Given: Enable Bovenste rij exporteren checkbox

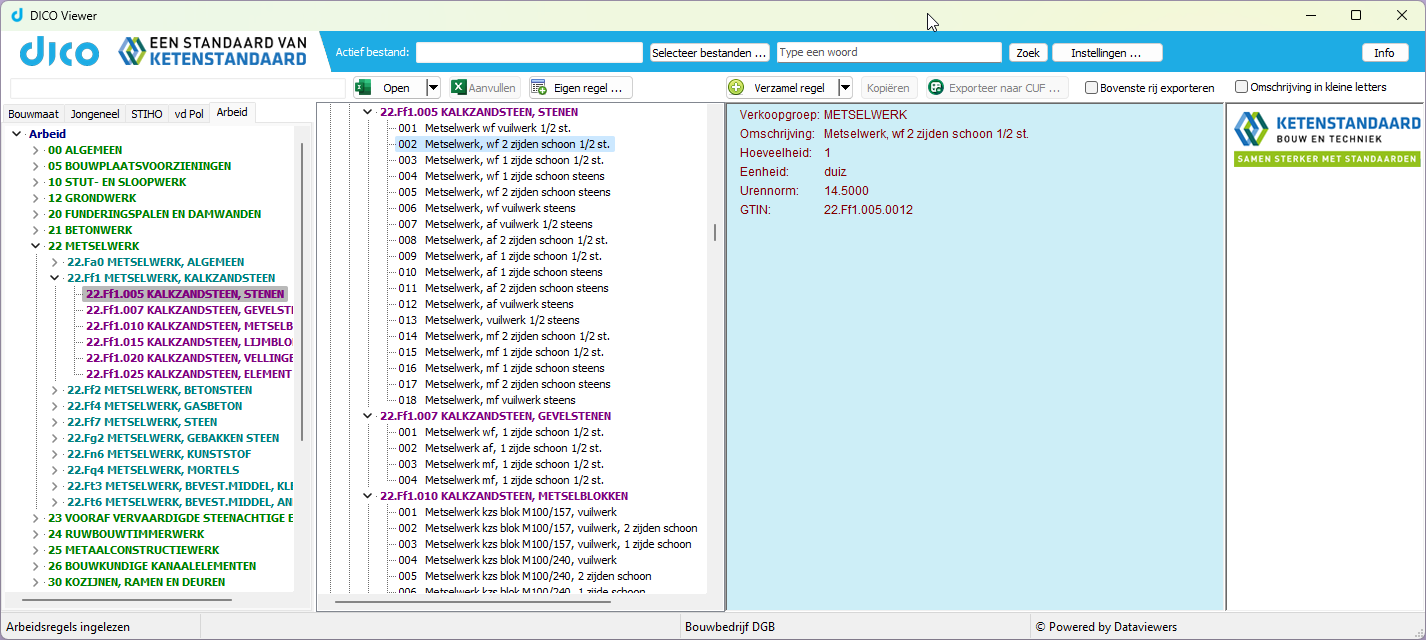Looking at the screenshot, I should pyautogui.click(x=1091, y=88).
